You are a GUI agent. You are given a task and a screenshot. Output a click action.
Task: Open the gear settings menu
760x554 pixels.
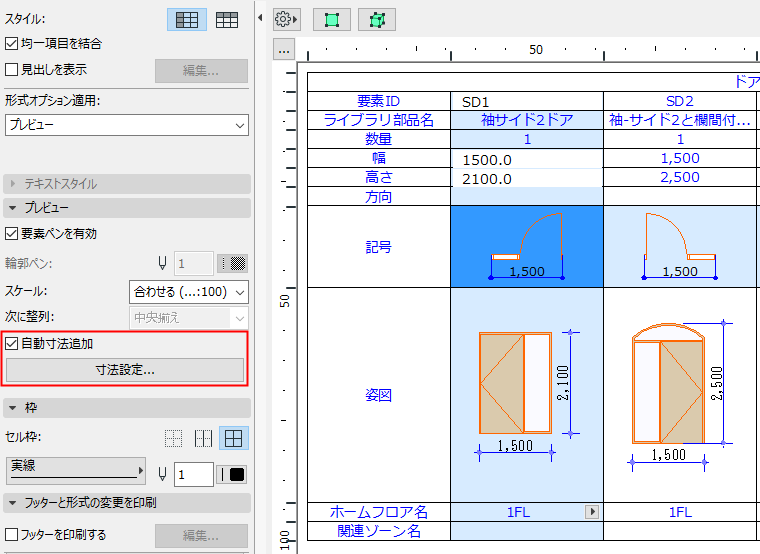point(286,20)
